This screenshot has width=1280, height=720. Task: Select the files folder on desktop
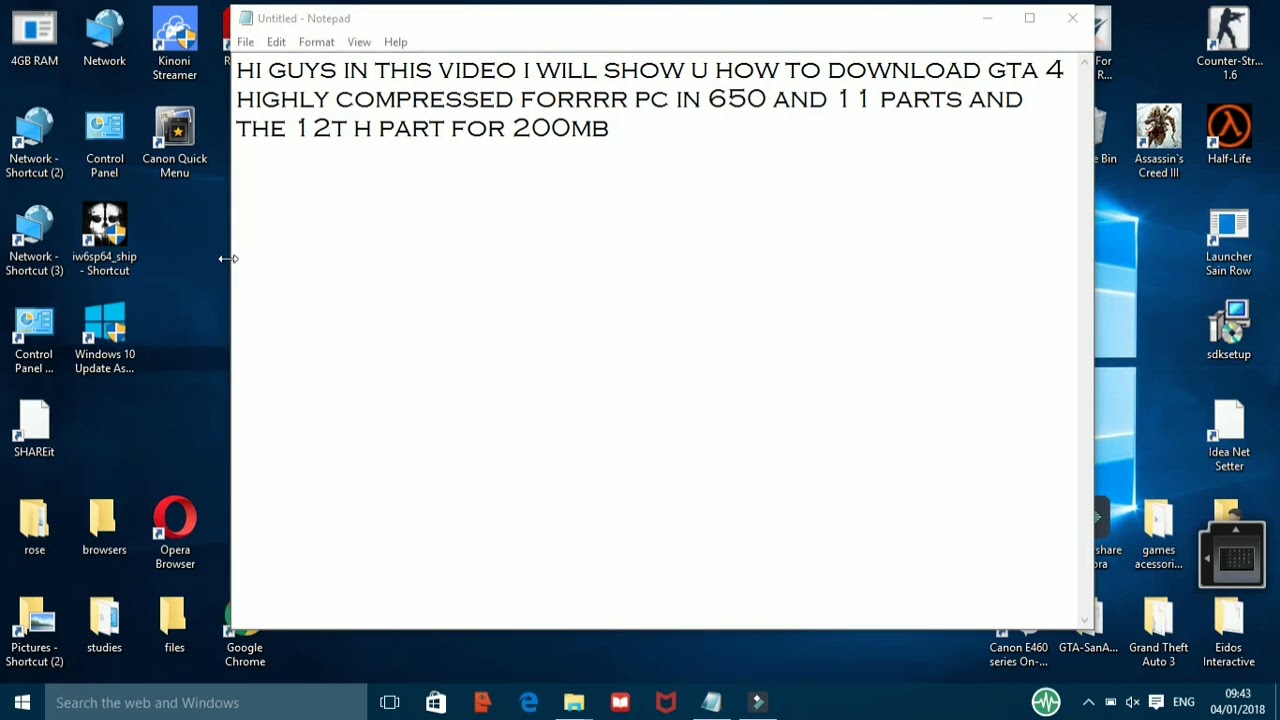pos(175,626)
